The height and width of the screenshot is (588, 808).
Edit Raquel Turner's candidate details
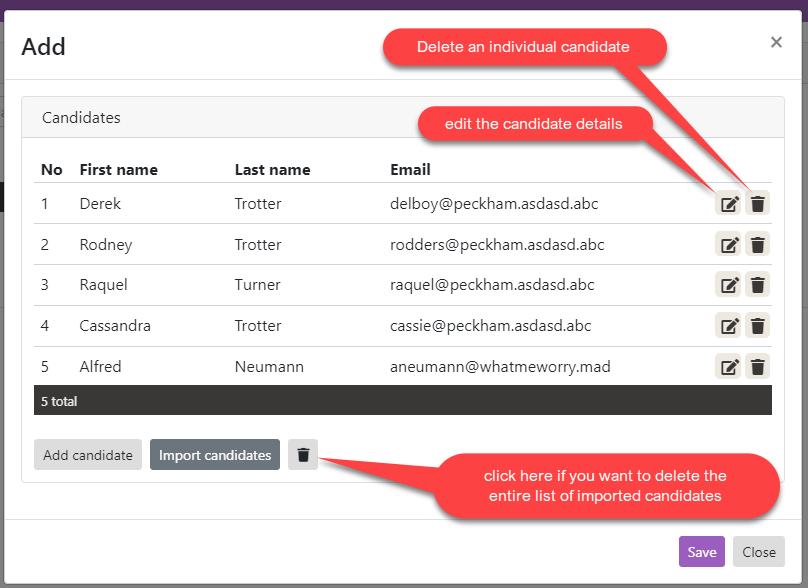coord(729,285)
